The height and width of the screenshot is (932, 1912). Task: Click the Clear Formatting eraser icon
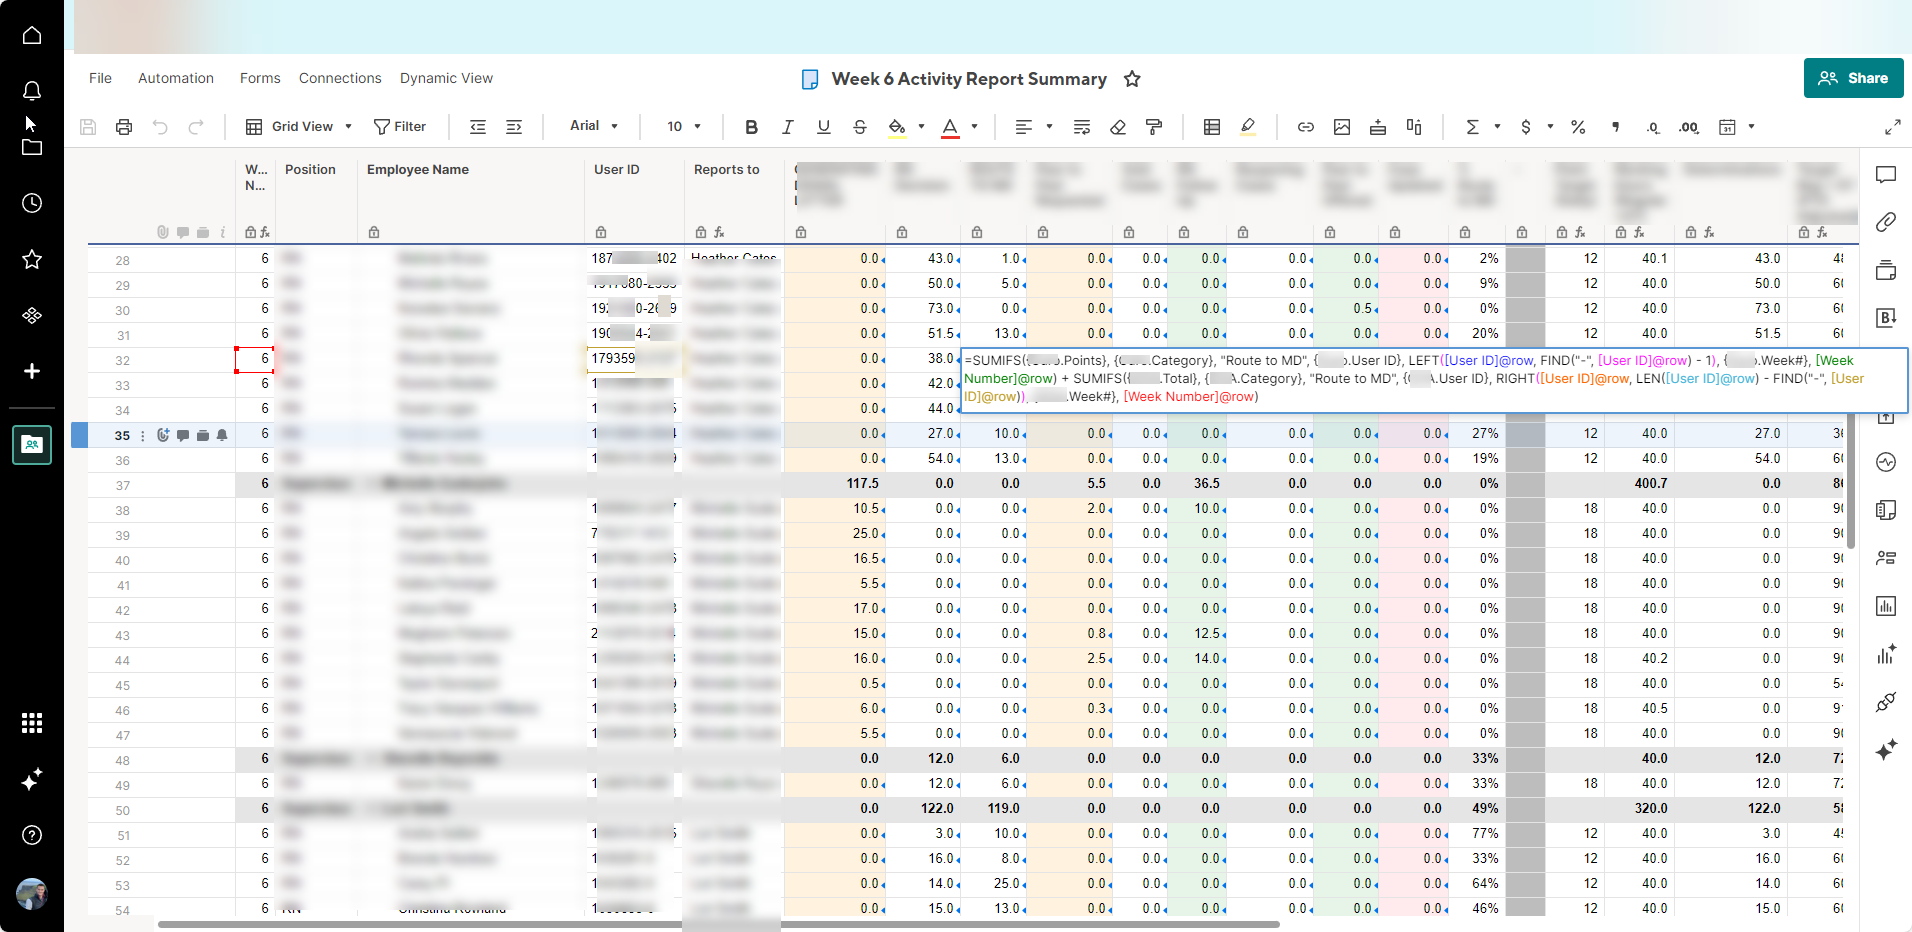(x=1118, y=127)
